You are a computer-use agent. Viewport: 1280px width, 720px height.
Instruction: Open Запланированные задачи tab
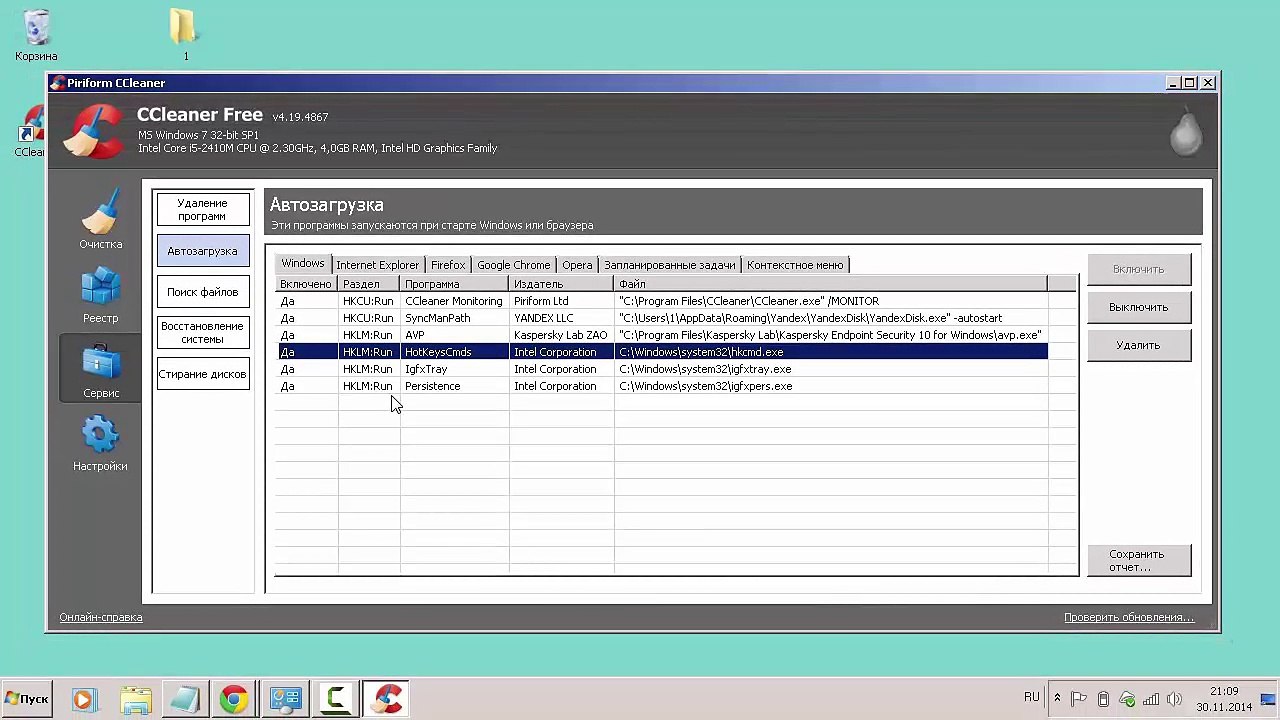[669, 265]
